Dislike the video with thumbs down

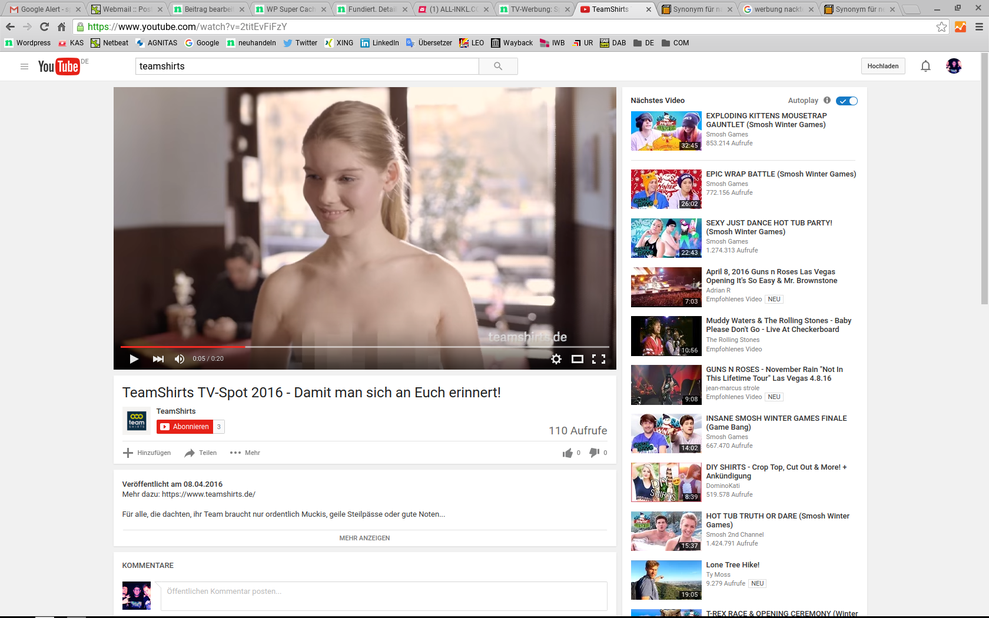tap(594, 453)
